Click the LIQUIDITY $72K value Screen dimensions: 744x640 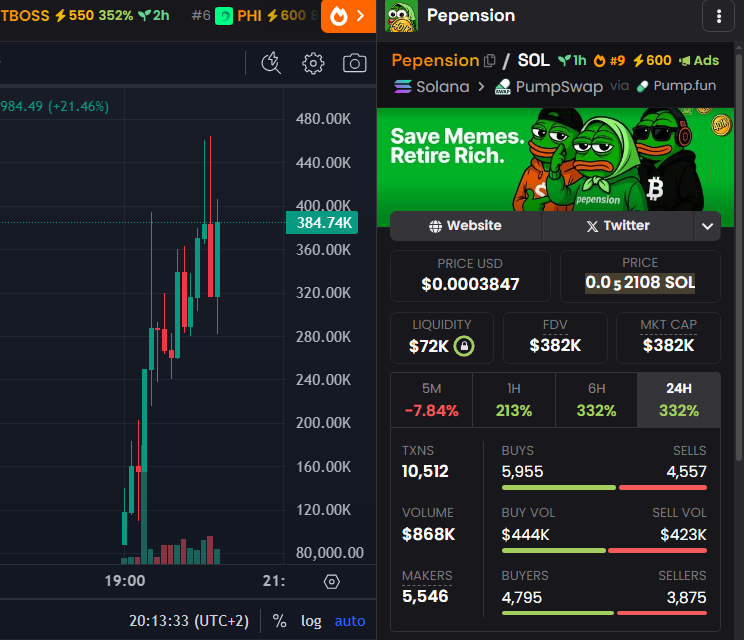(x=428, y=346)
